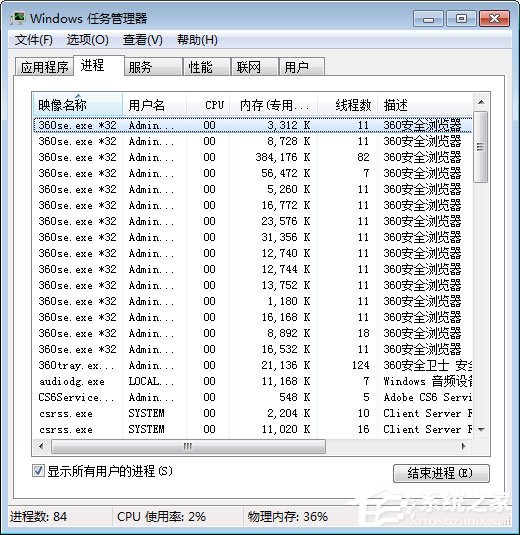
Task: Sort by 描述 column header
Action: click(425, 104)
